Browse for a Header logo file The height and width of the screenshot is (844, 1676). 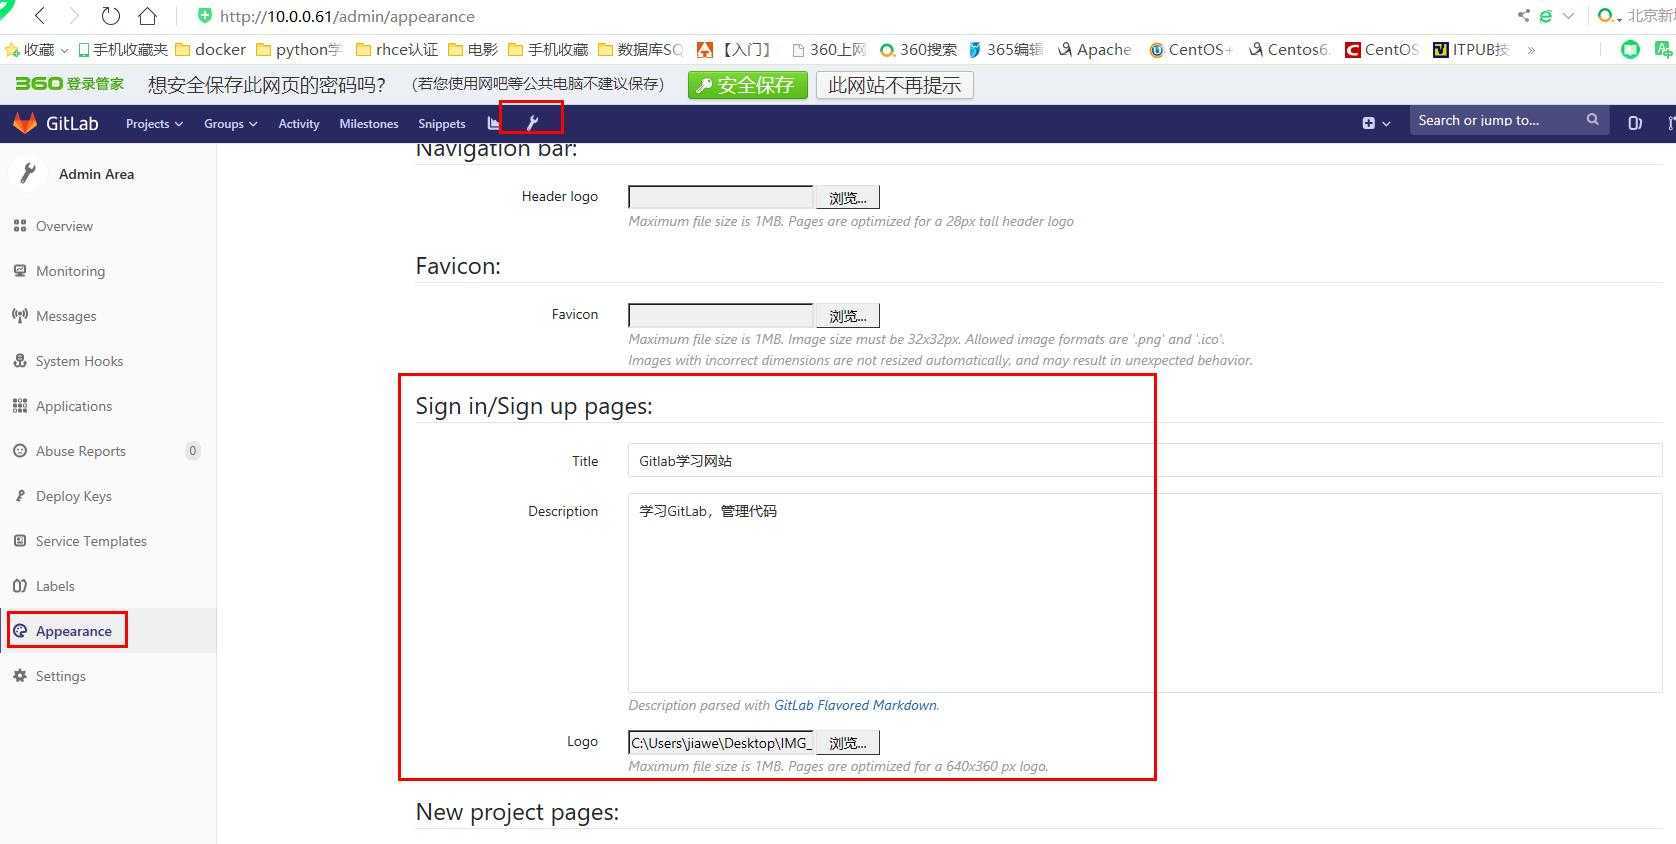pos(847,198)
